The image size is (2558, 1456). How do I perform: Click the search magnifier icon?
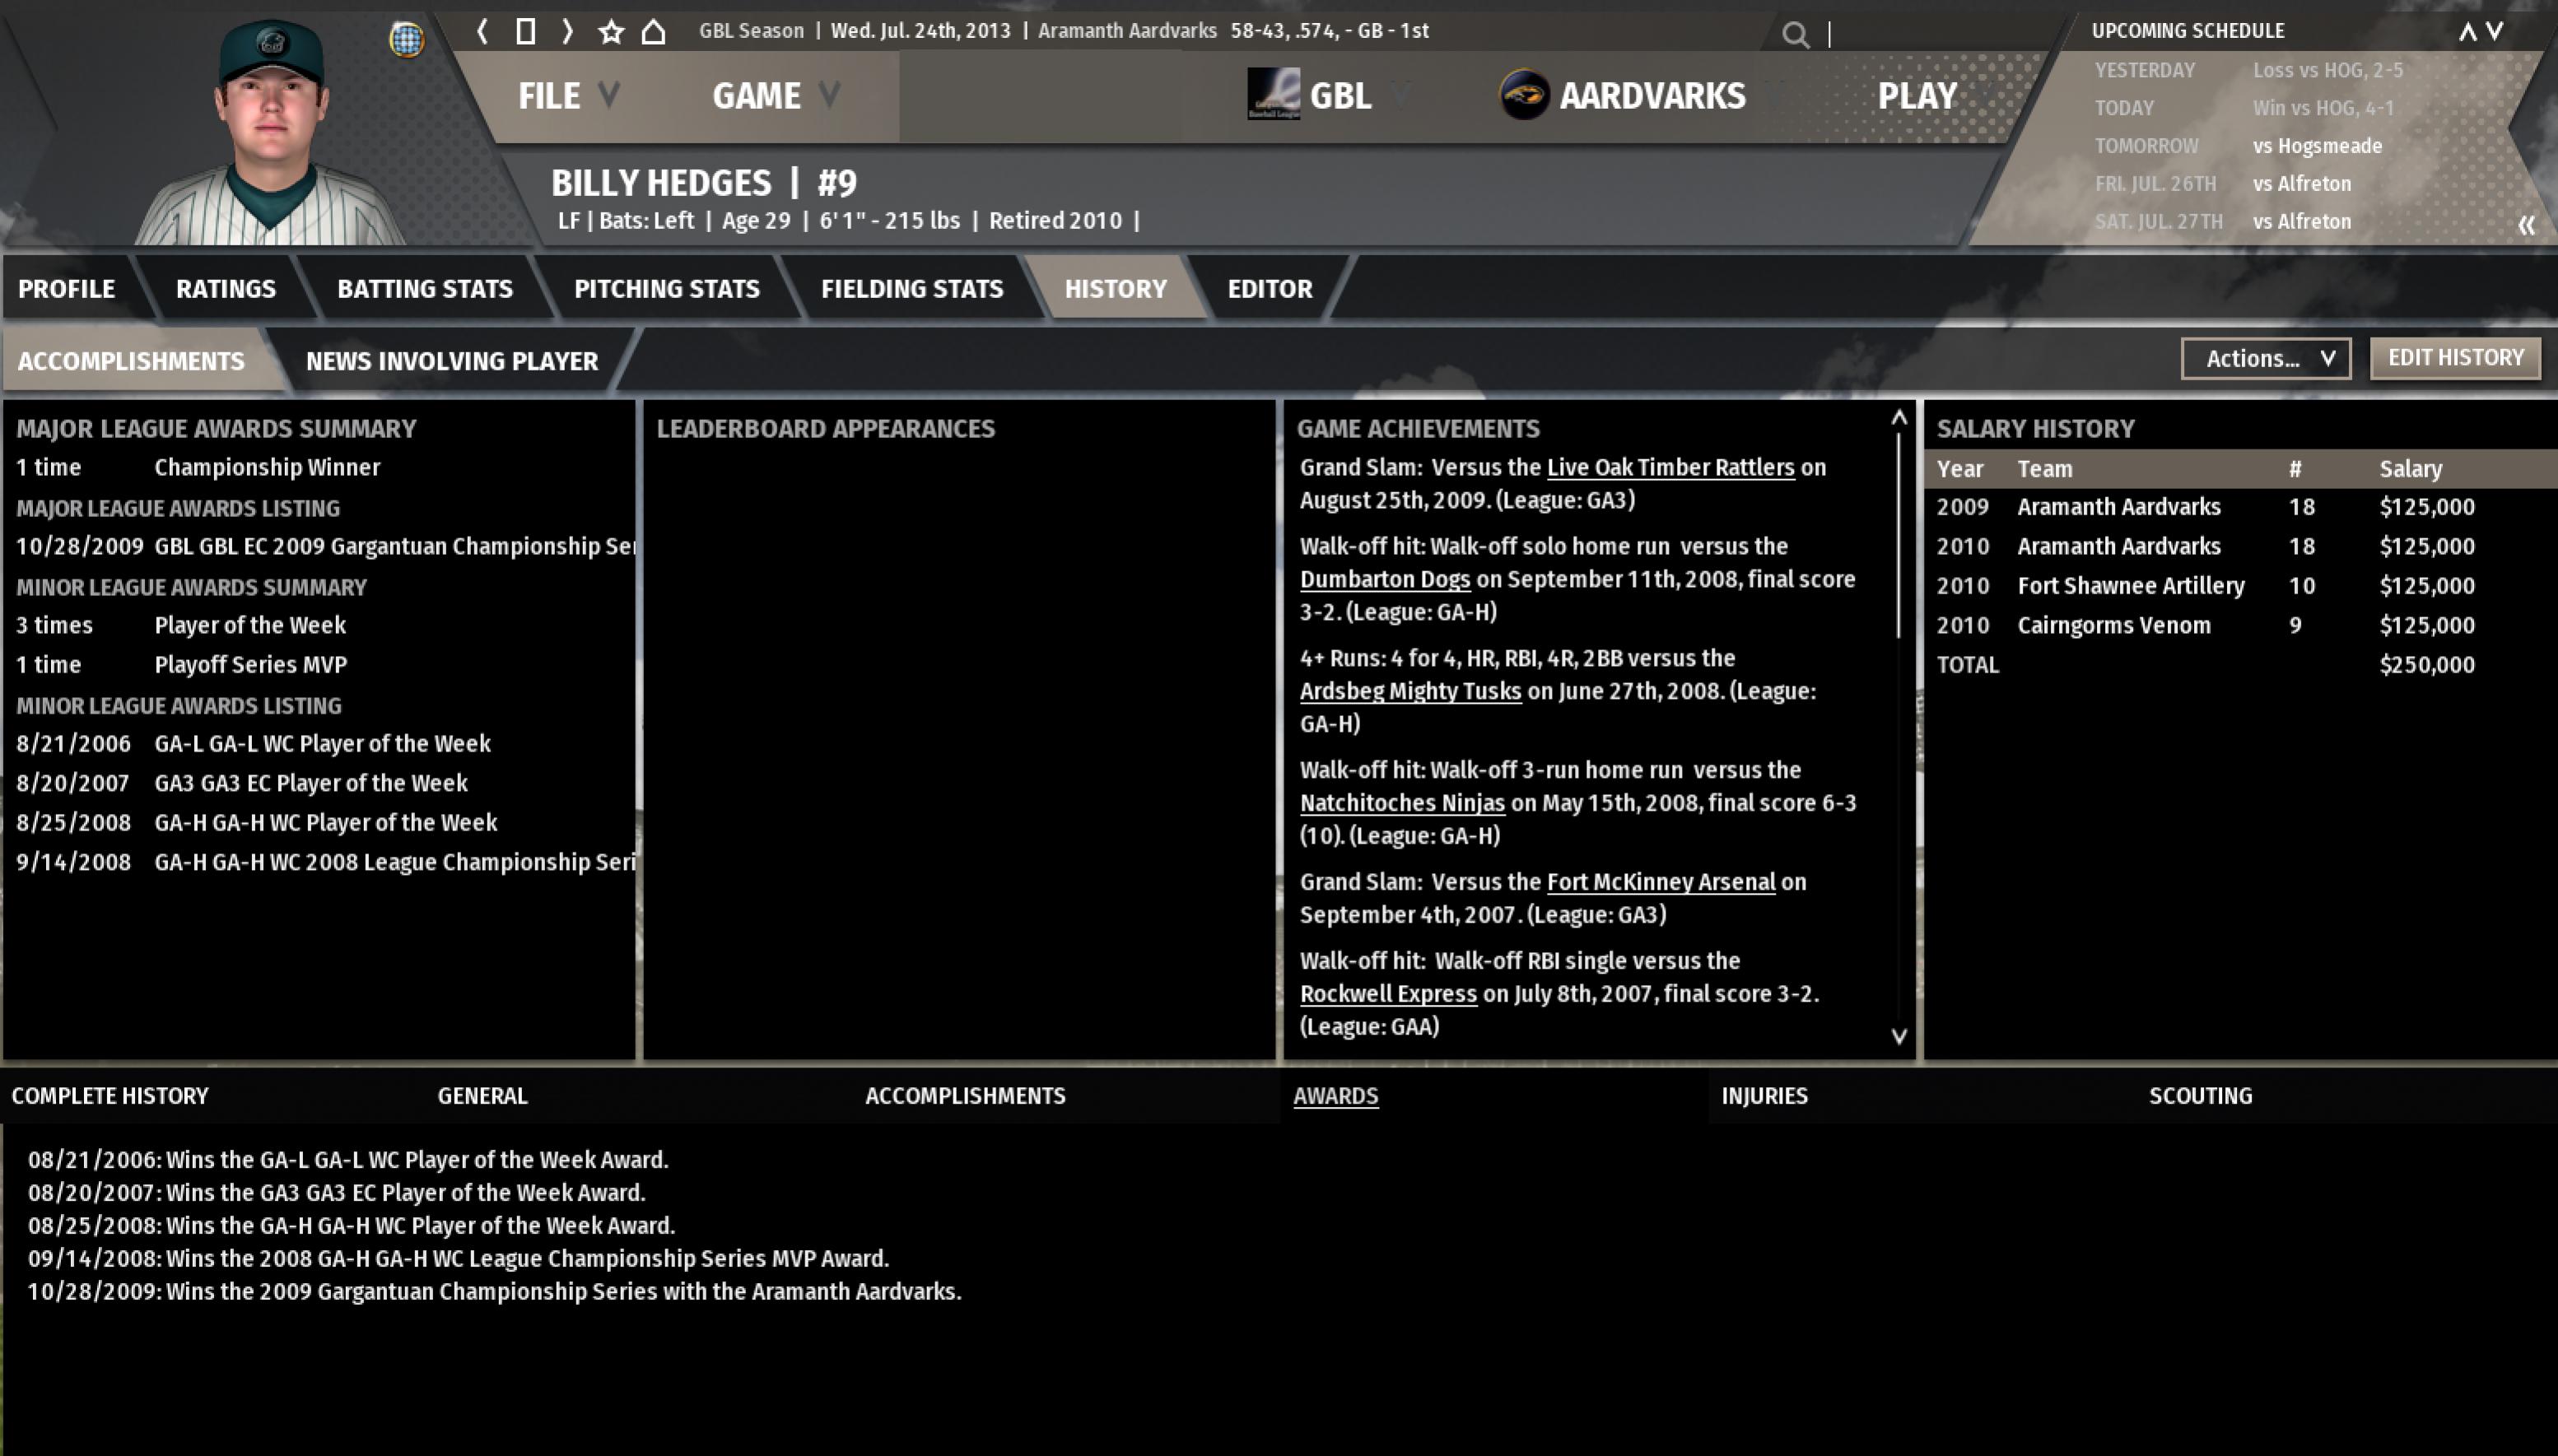[1795, 35]
